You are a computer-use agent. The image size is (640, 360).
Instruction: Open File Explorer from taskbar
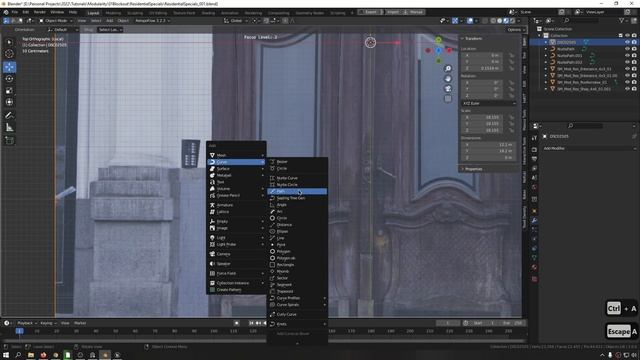point(31,355)
